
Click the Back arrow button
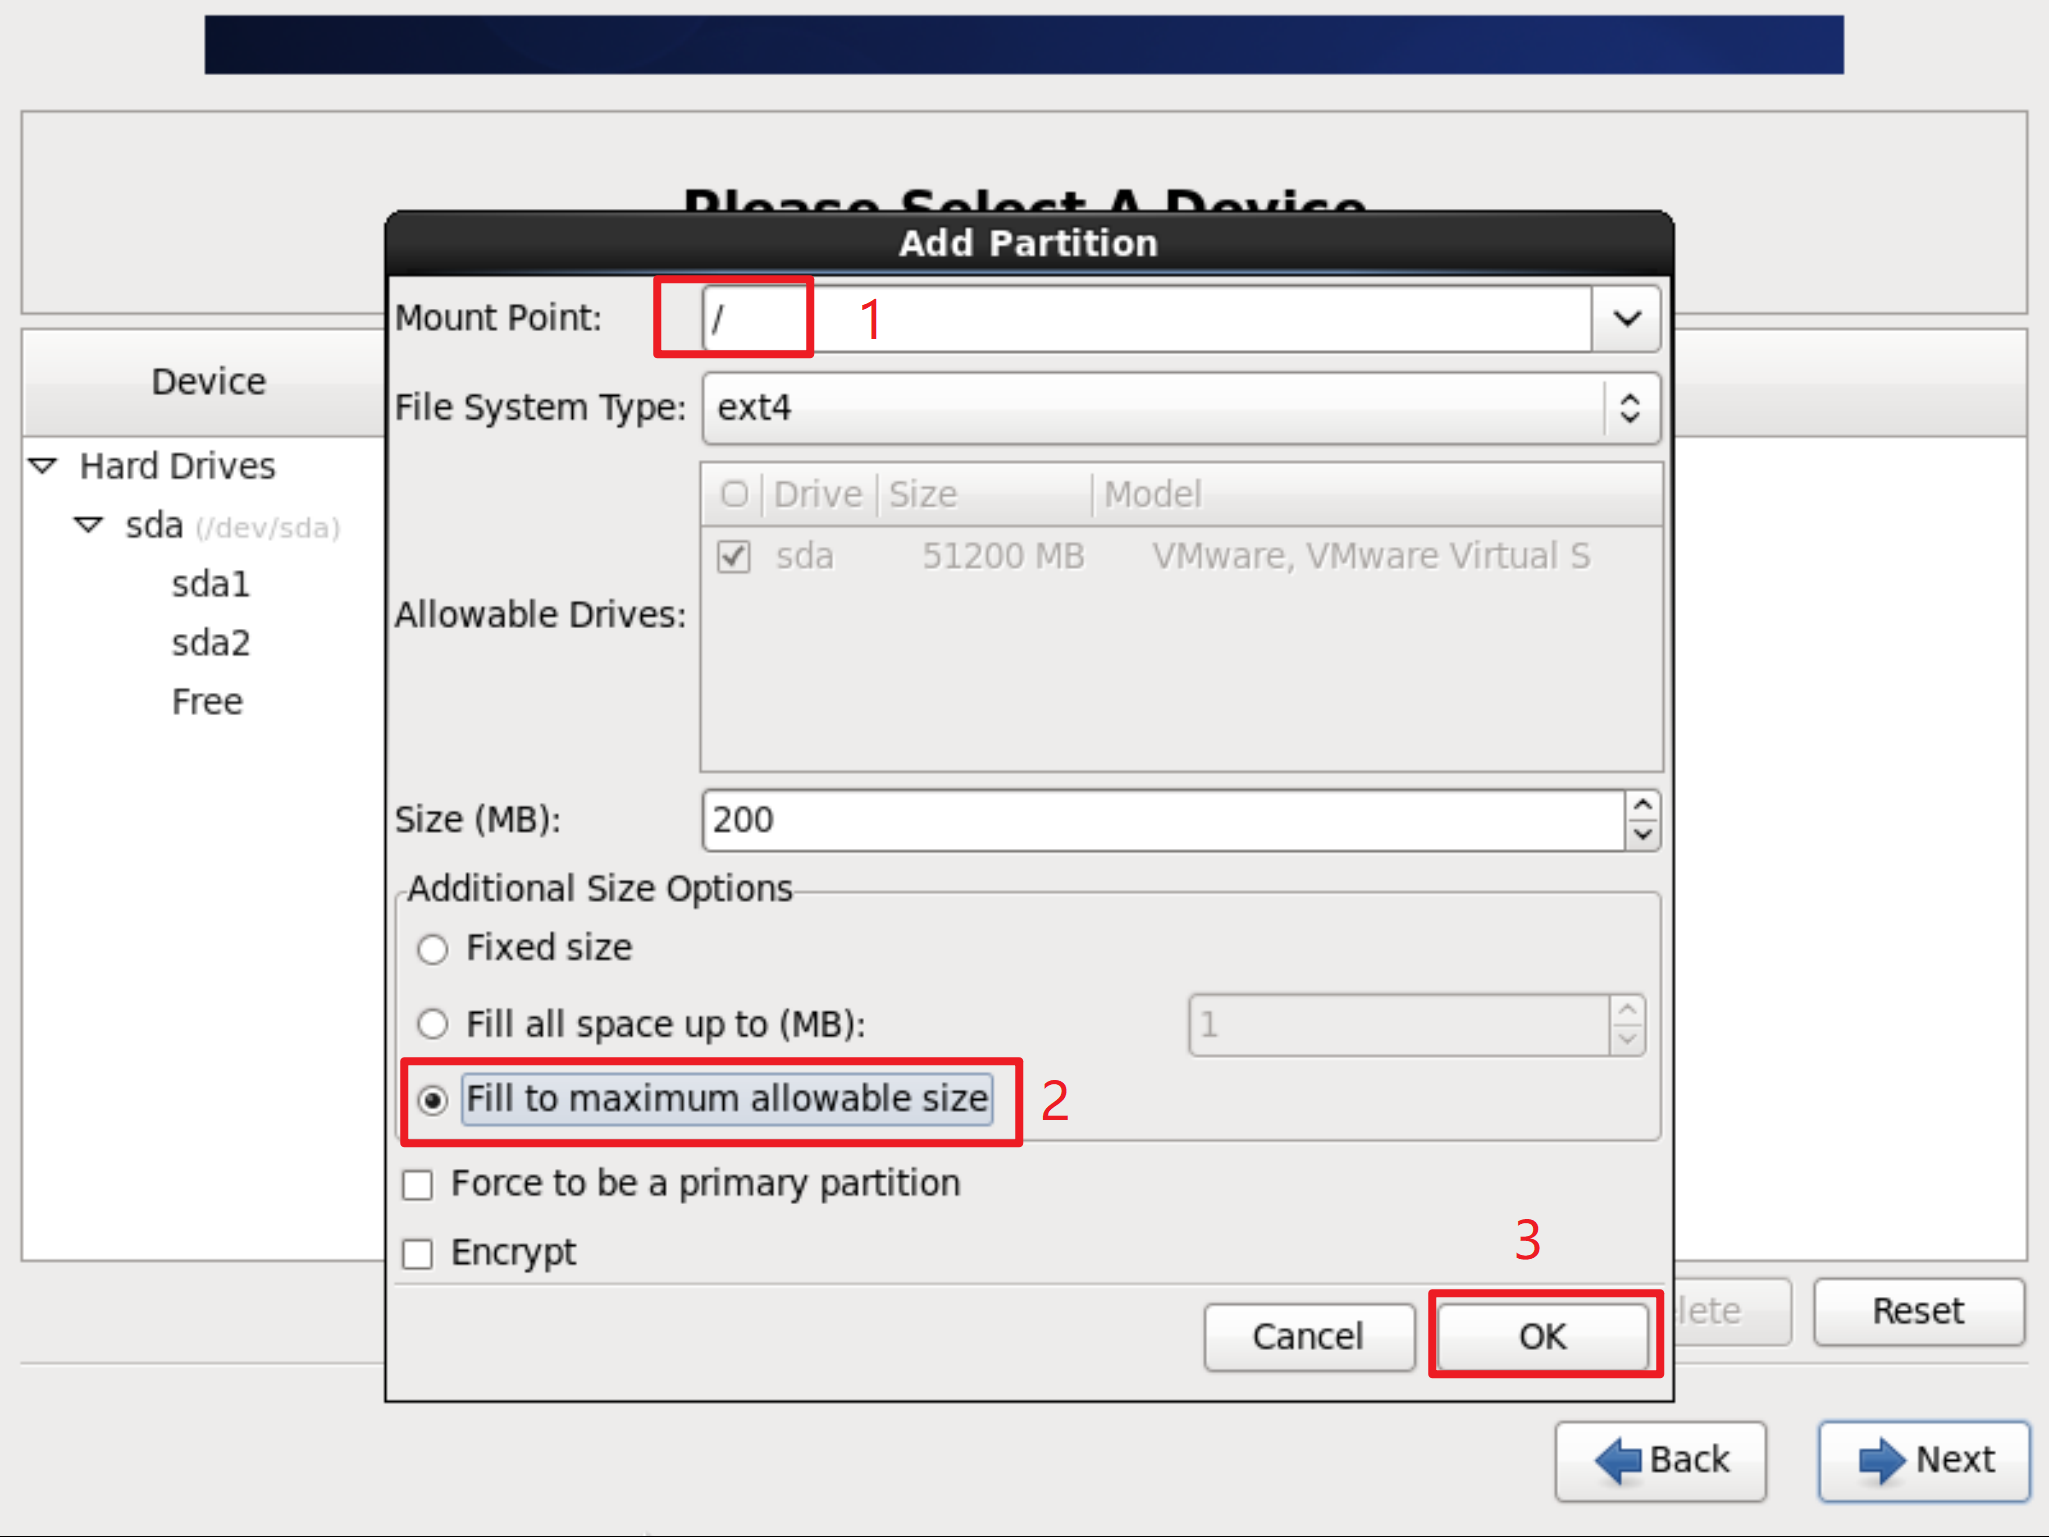1660,1460
